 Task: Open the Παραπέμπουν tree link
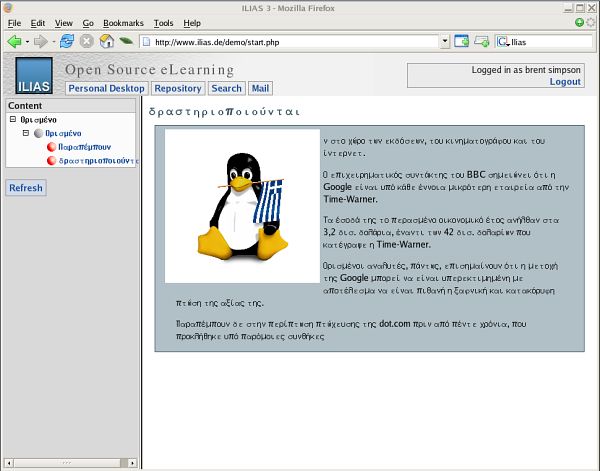pyautogui.click(x=85, y=147)
